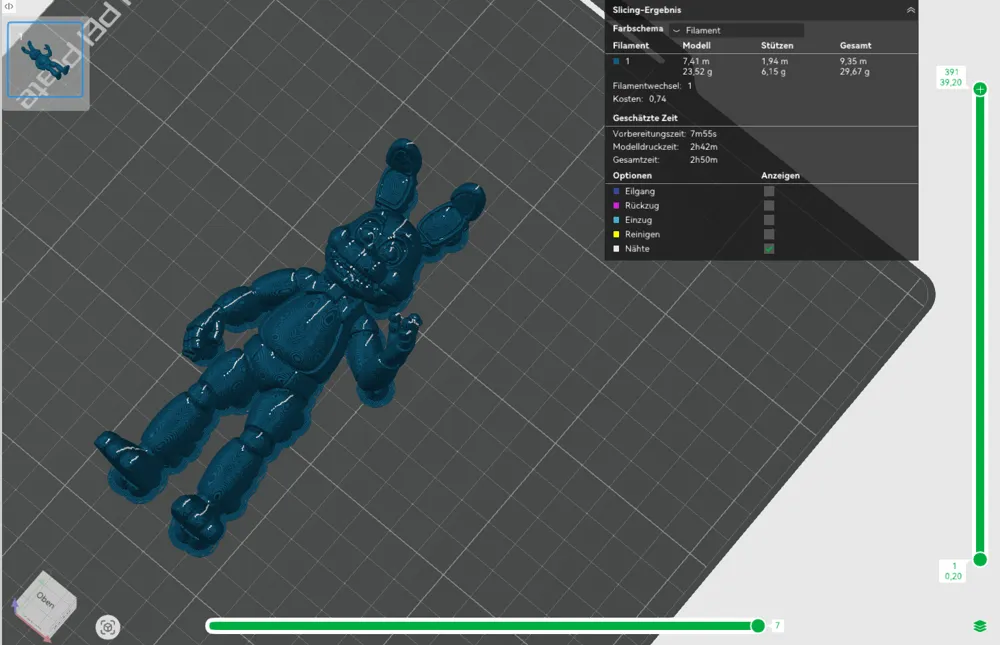Click the Gesamt value 29,67 g
The height and width of the screenshot is (645, 1000).
(855, 72)
